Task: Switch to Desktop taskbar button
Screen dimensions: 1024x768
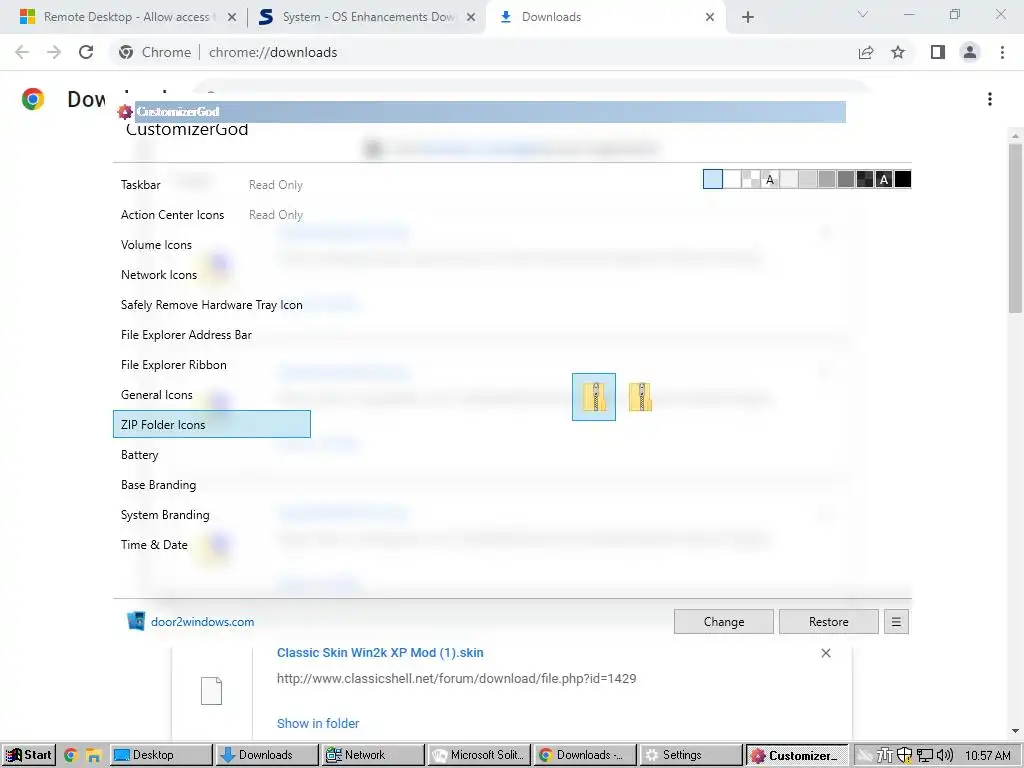Action: tap(161, 755)
